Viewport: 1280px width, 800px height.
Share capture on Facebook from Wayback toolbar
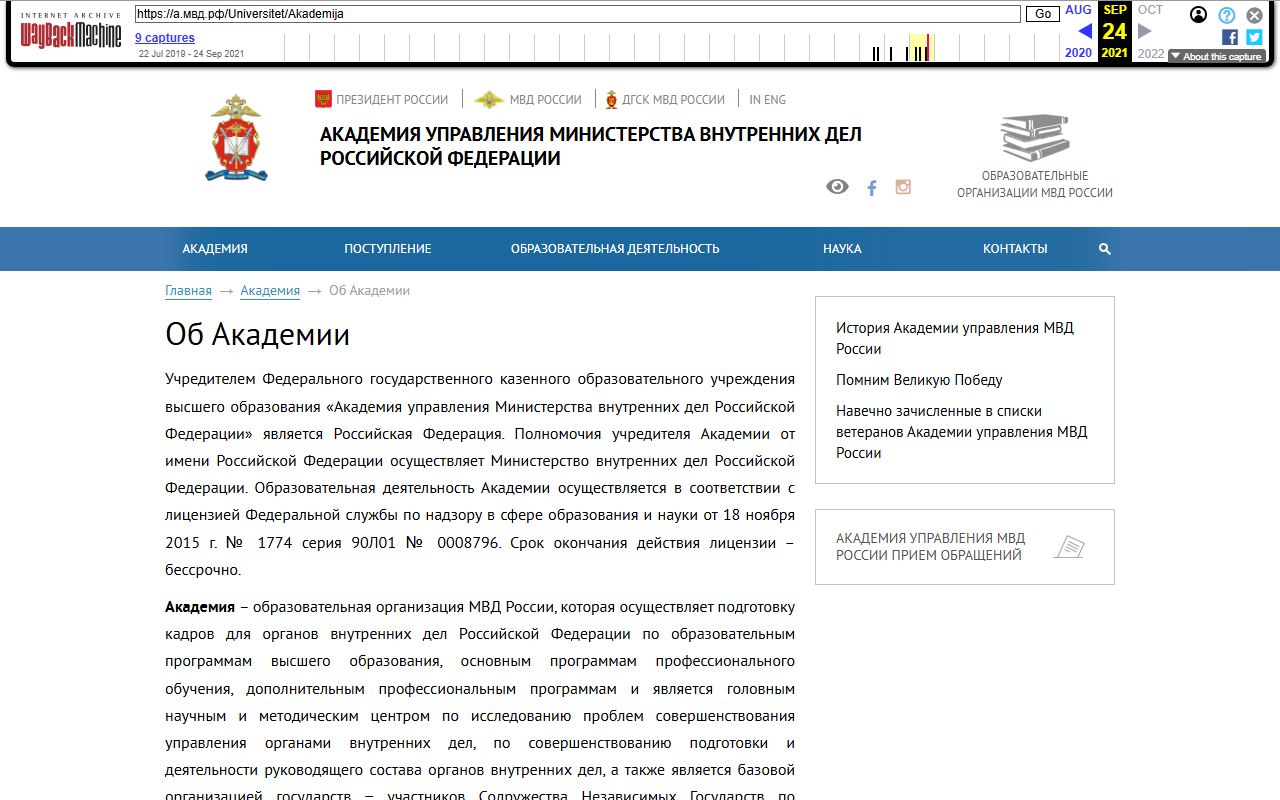coord(1230,37)
